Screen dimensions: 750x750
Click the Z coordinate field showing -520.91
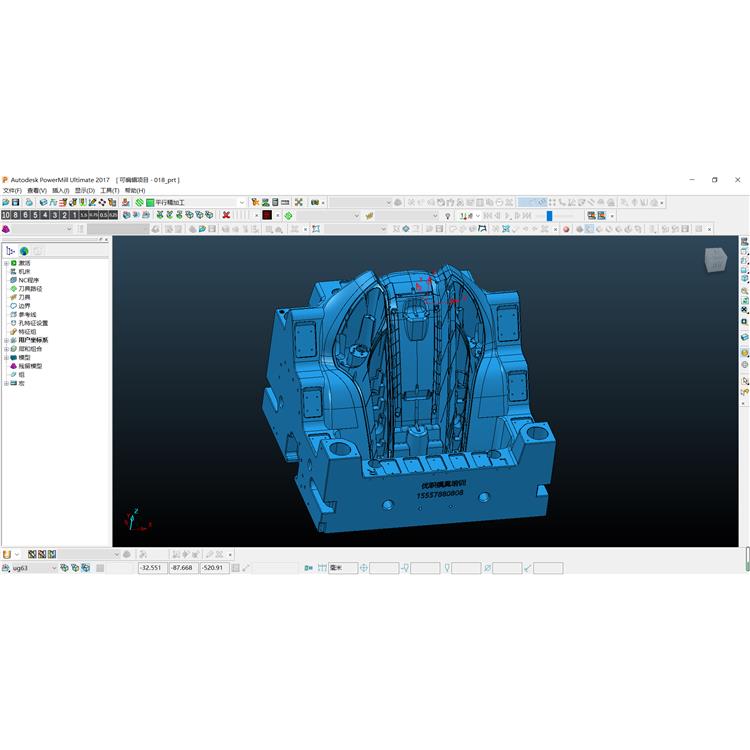pyautogui.click(x=214, y=568)
